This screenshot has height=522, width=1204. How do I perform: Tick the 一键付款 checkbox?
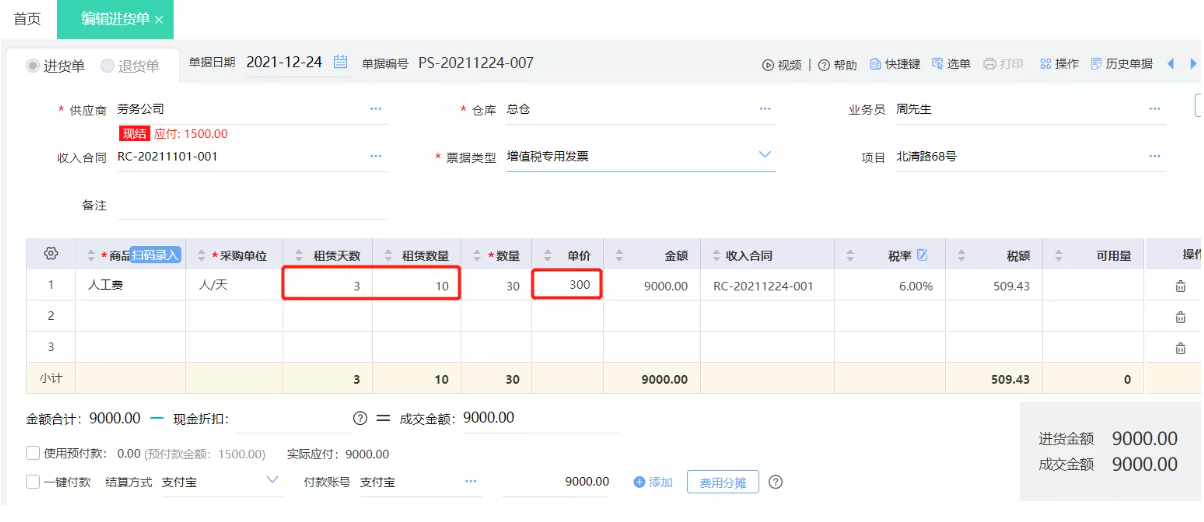point(34,482)
